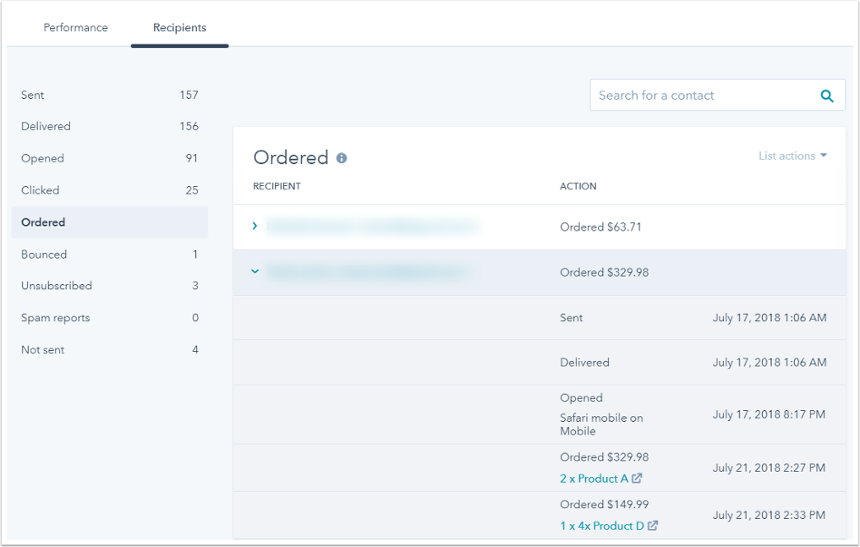The image size is (860, 547).
Task: Switch to the Performance tab
Action: point(76,28)
